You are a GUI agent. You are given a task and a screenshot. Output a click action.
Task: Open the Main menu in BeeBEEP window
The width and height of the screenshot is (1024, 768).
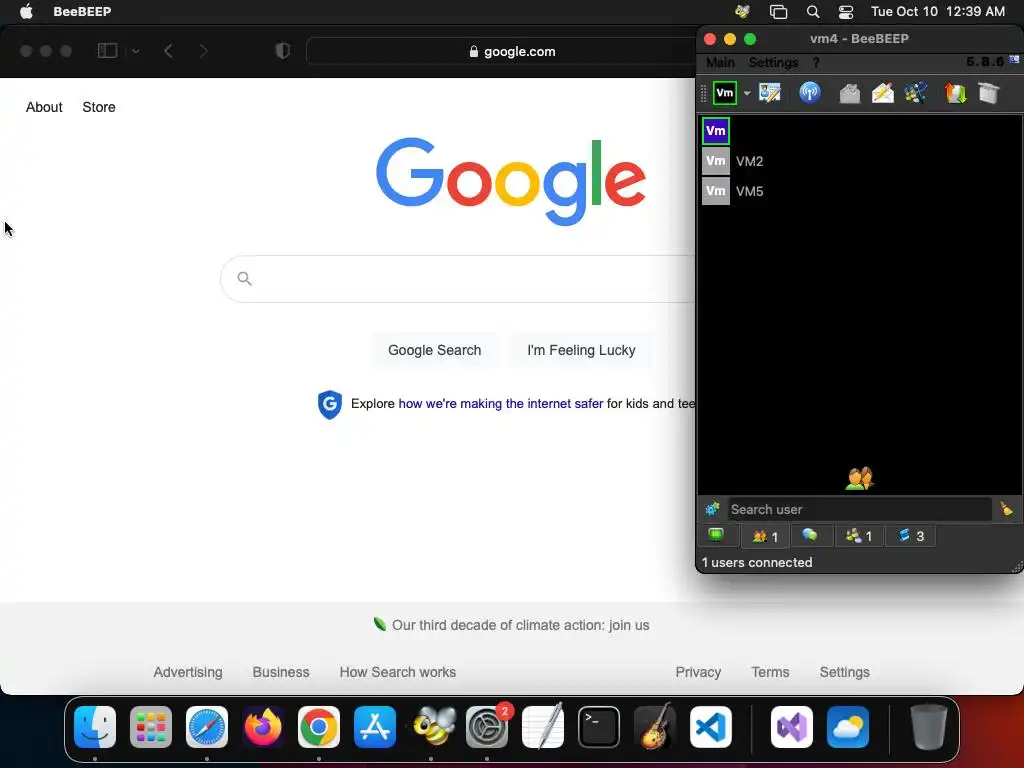720,63
